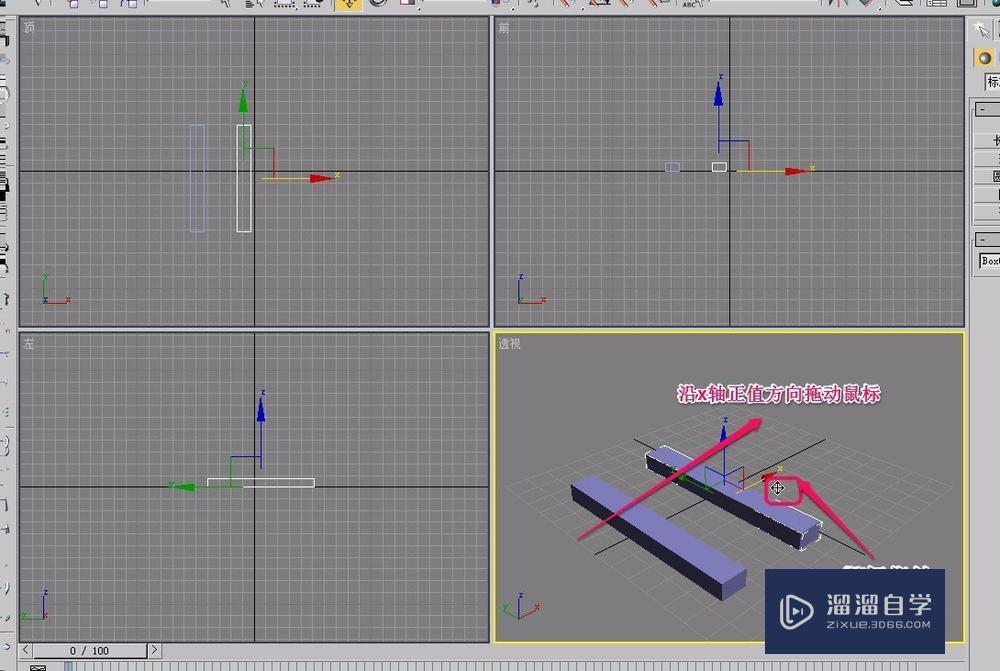Open the Select by Name dialog icon
The width and height of the screenshot is (1000, 671).
pyautogui.click(x=250, y=5)
